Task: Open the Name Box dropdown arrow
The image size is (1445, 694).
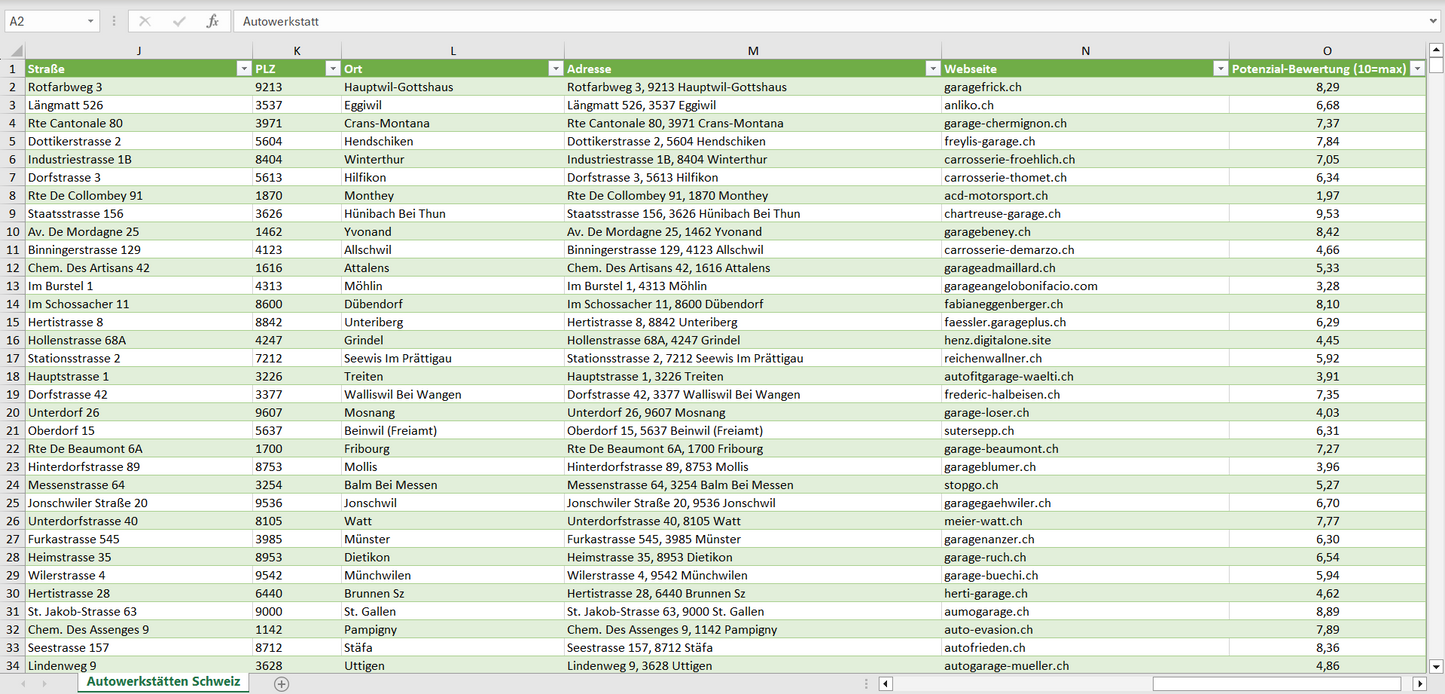Action: tap(91, 21)
